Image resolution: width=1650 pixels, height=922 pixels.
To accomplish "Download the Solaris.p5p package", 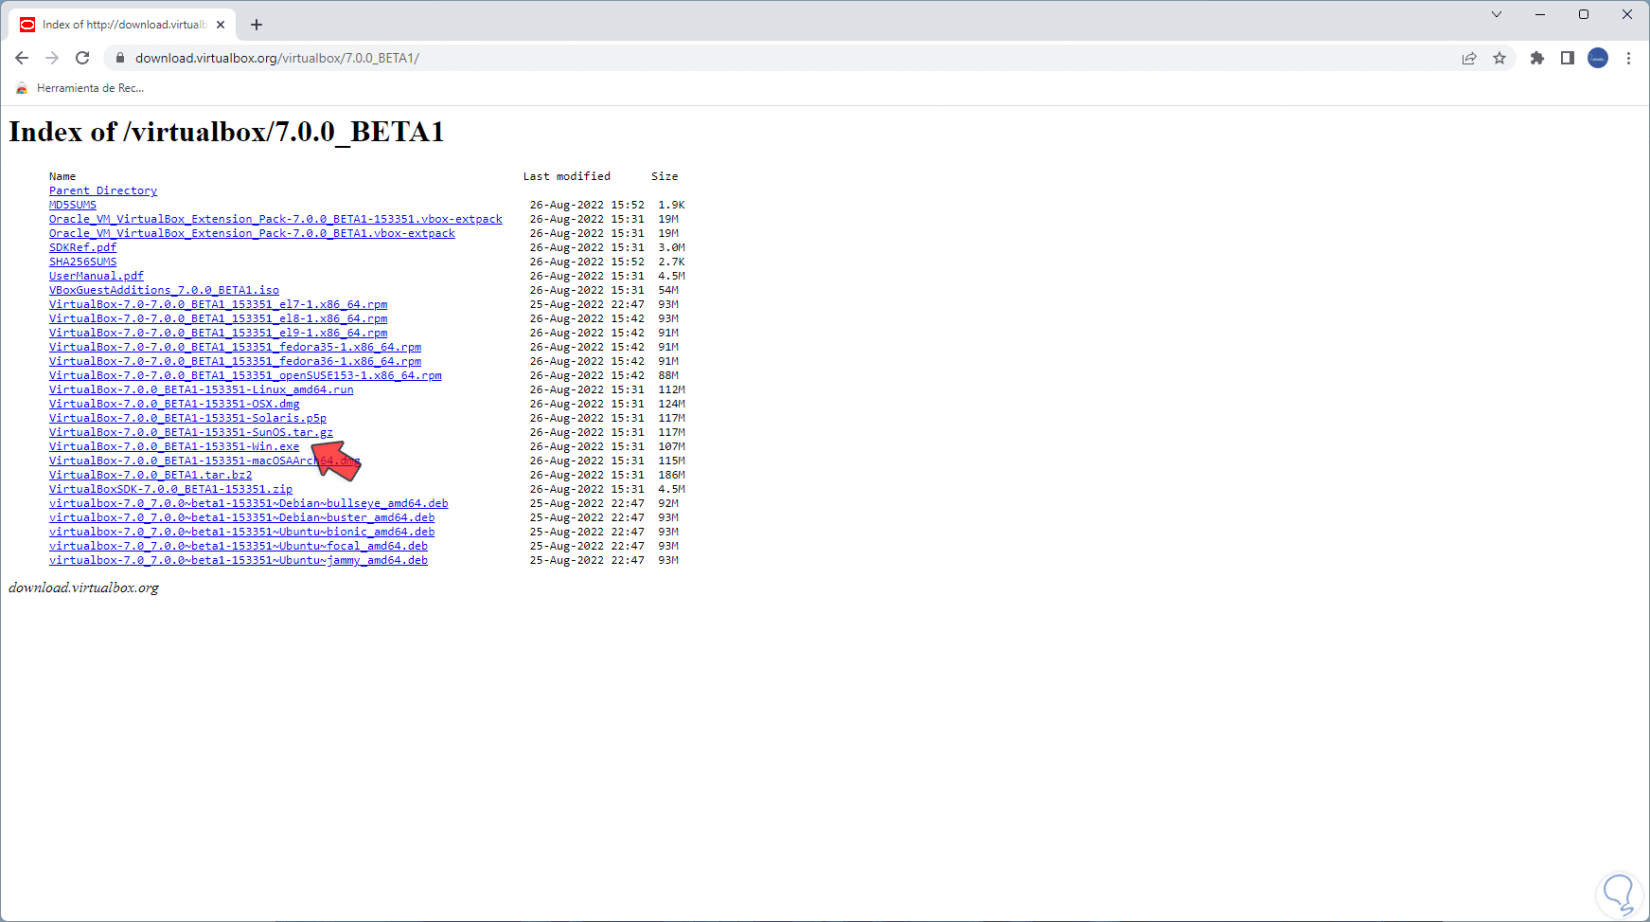I will tap(188, 419).
